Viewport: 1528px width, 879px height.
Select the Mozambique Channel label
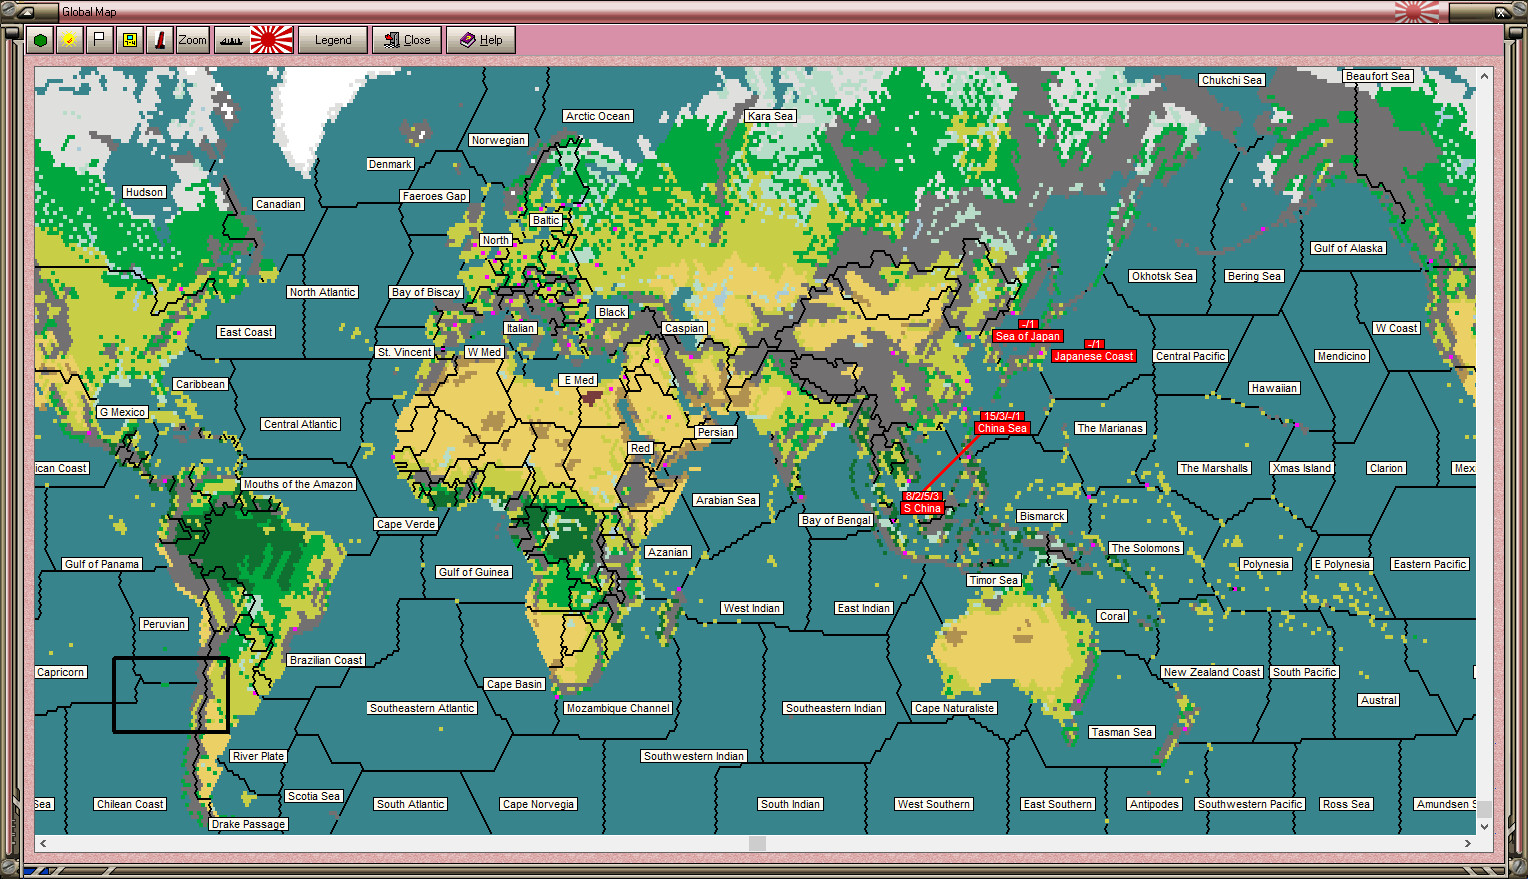tap(618, 708)
